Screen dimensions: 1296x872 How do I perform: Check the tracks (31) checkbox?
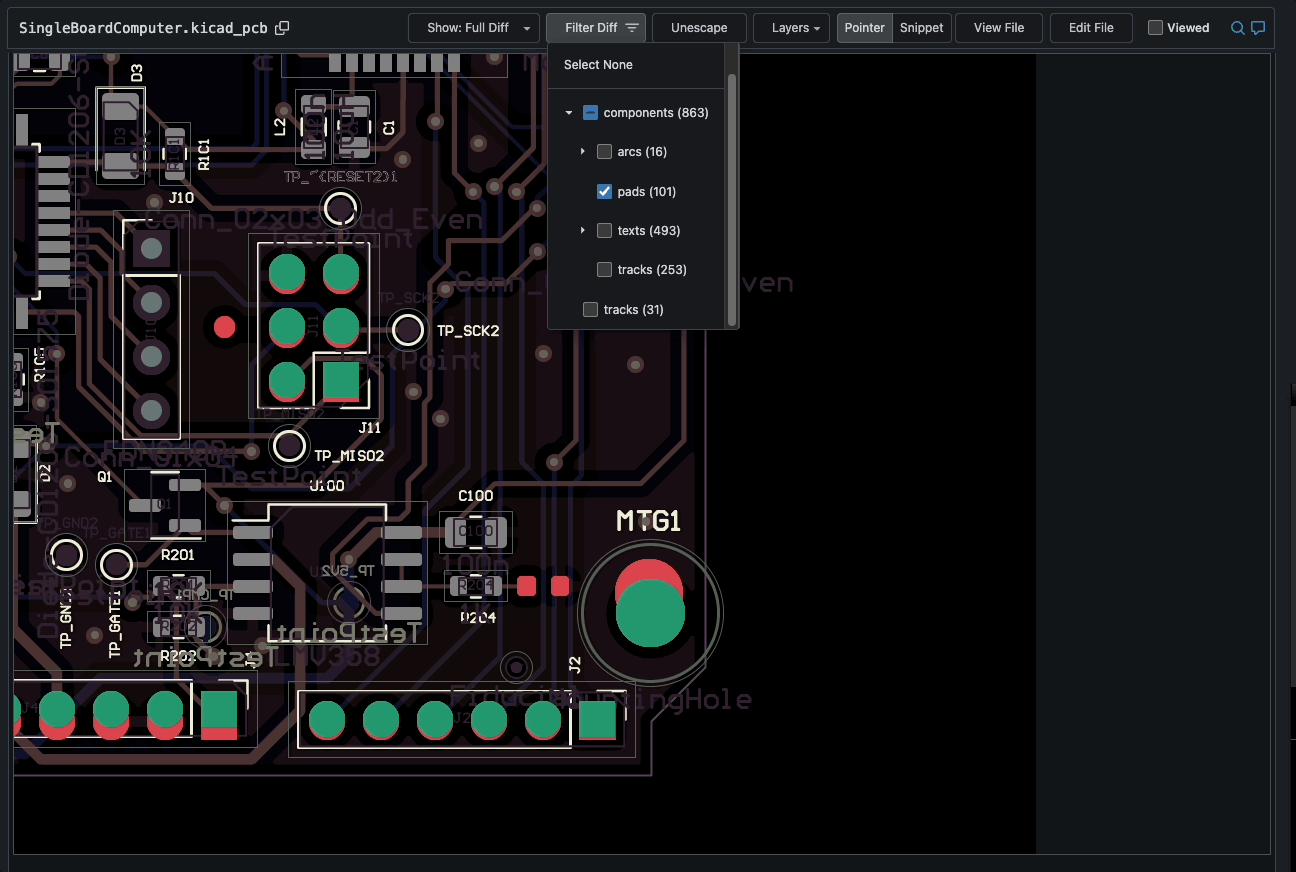coord(590,309)
